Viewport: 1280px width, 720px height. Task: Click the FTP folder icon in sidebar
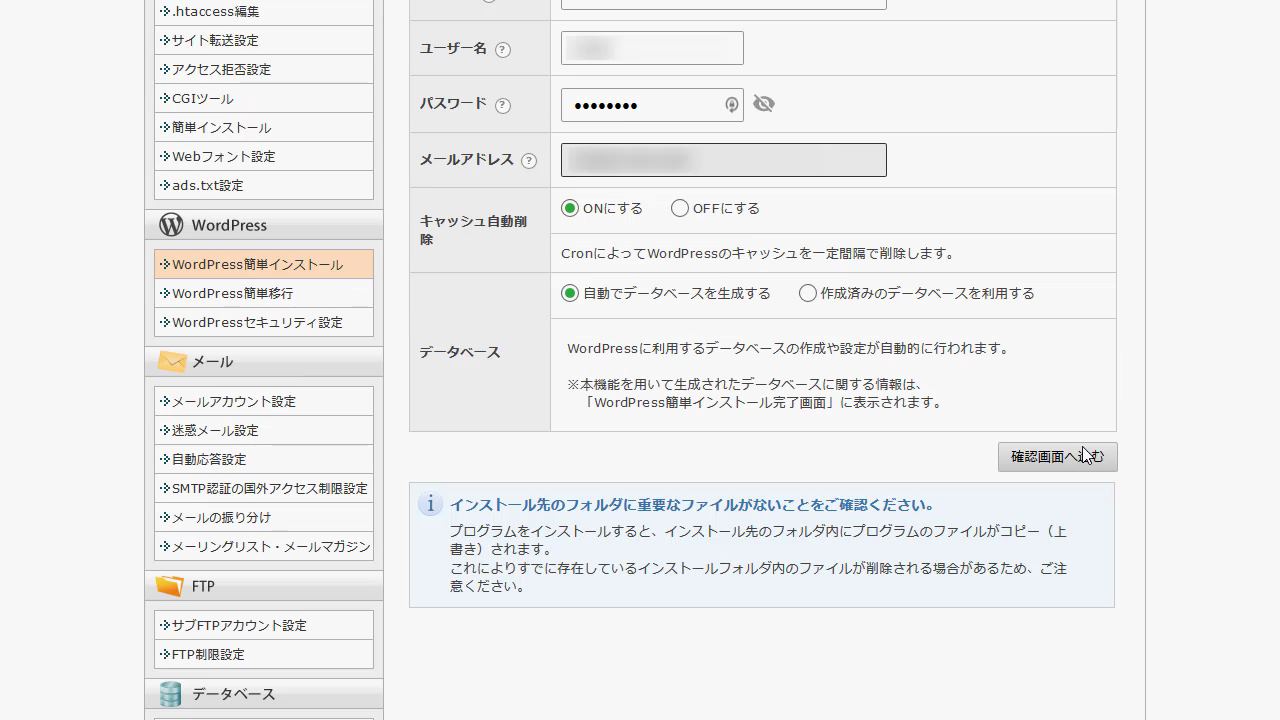click(171, 586)
